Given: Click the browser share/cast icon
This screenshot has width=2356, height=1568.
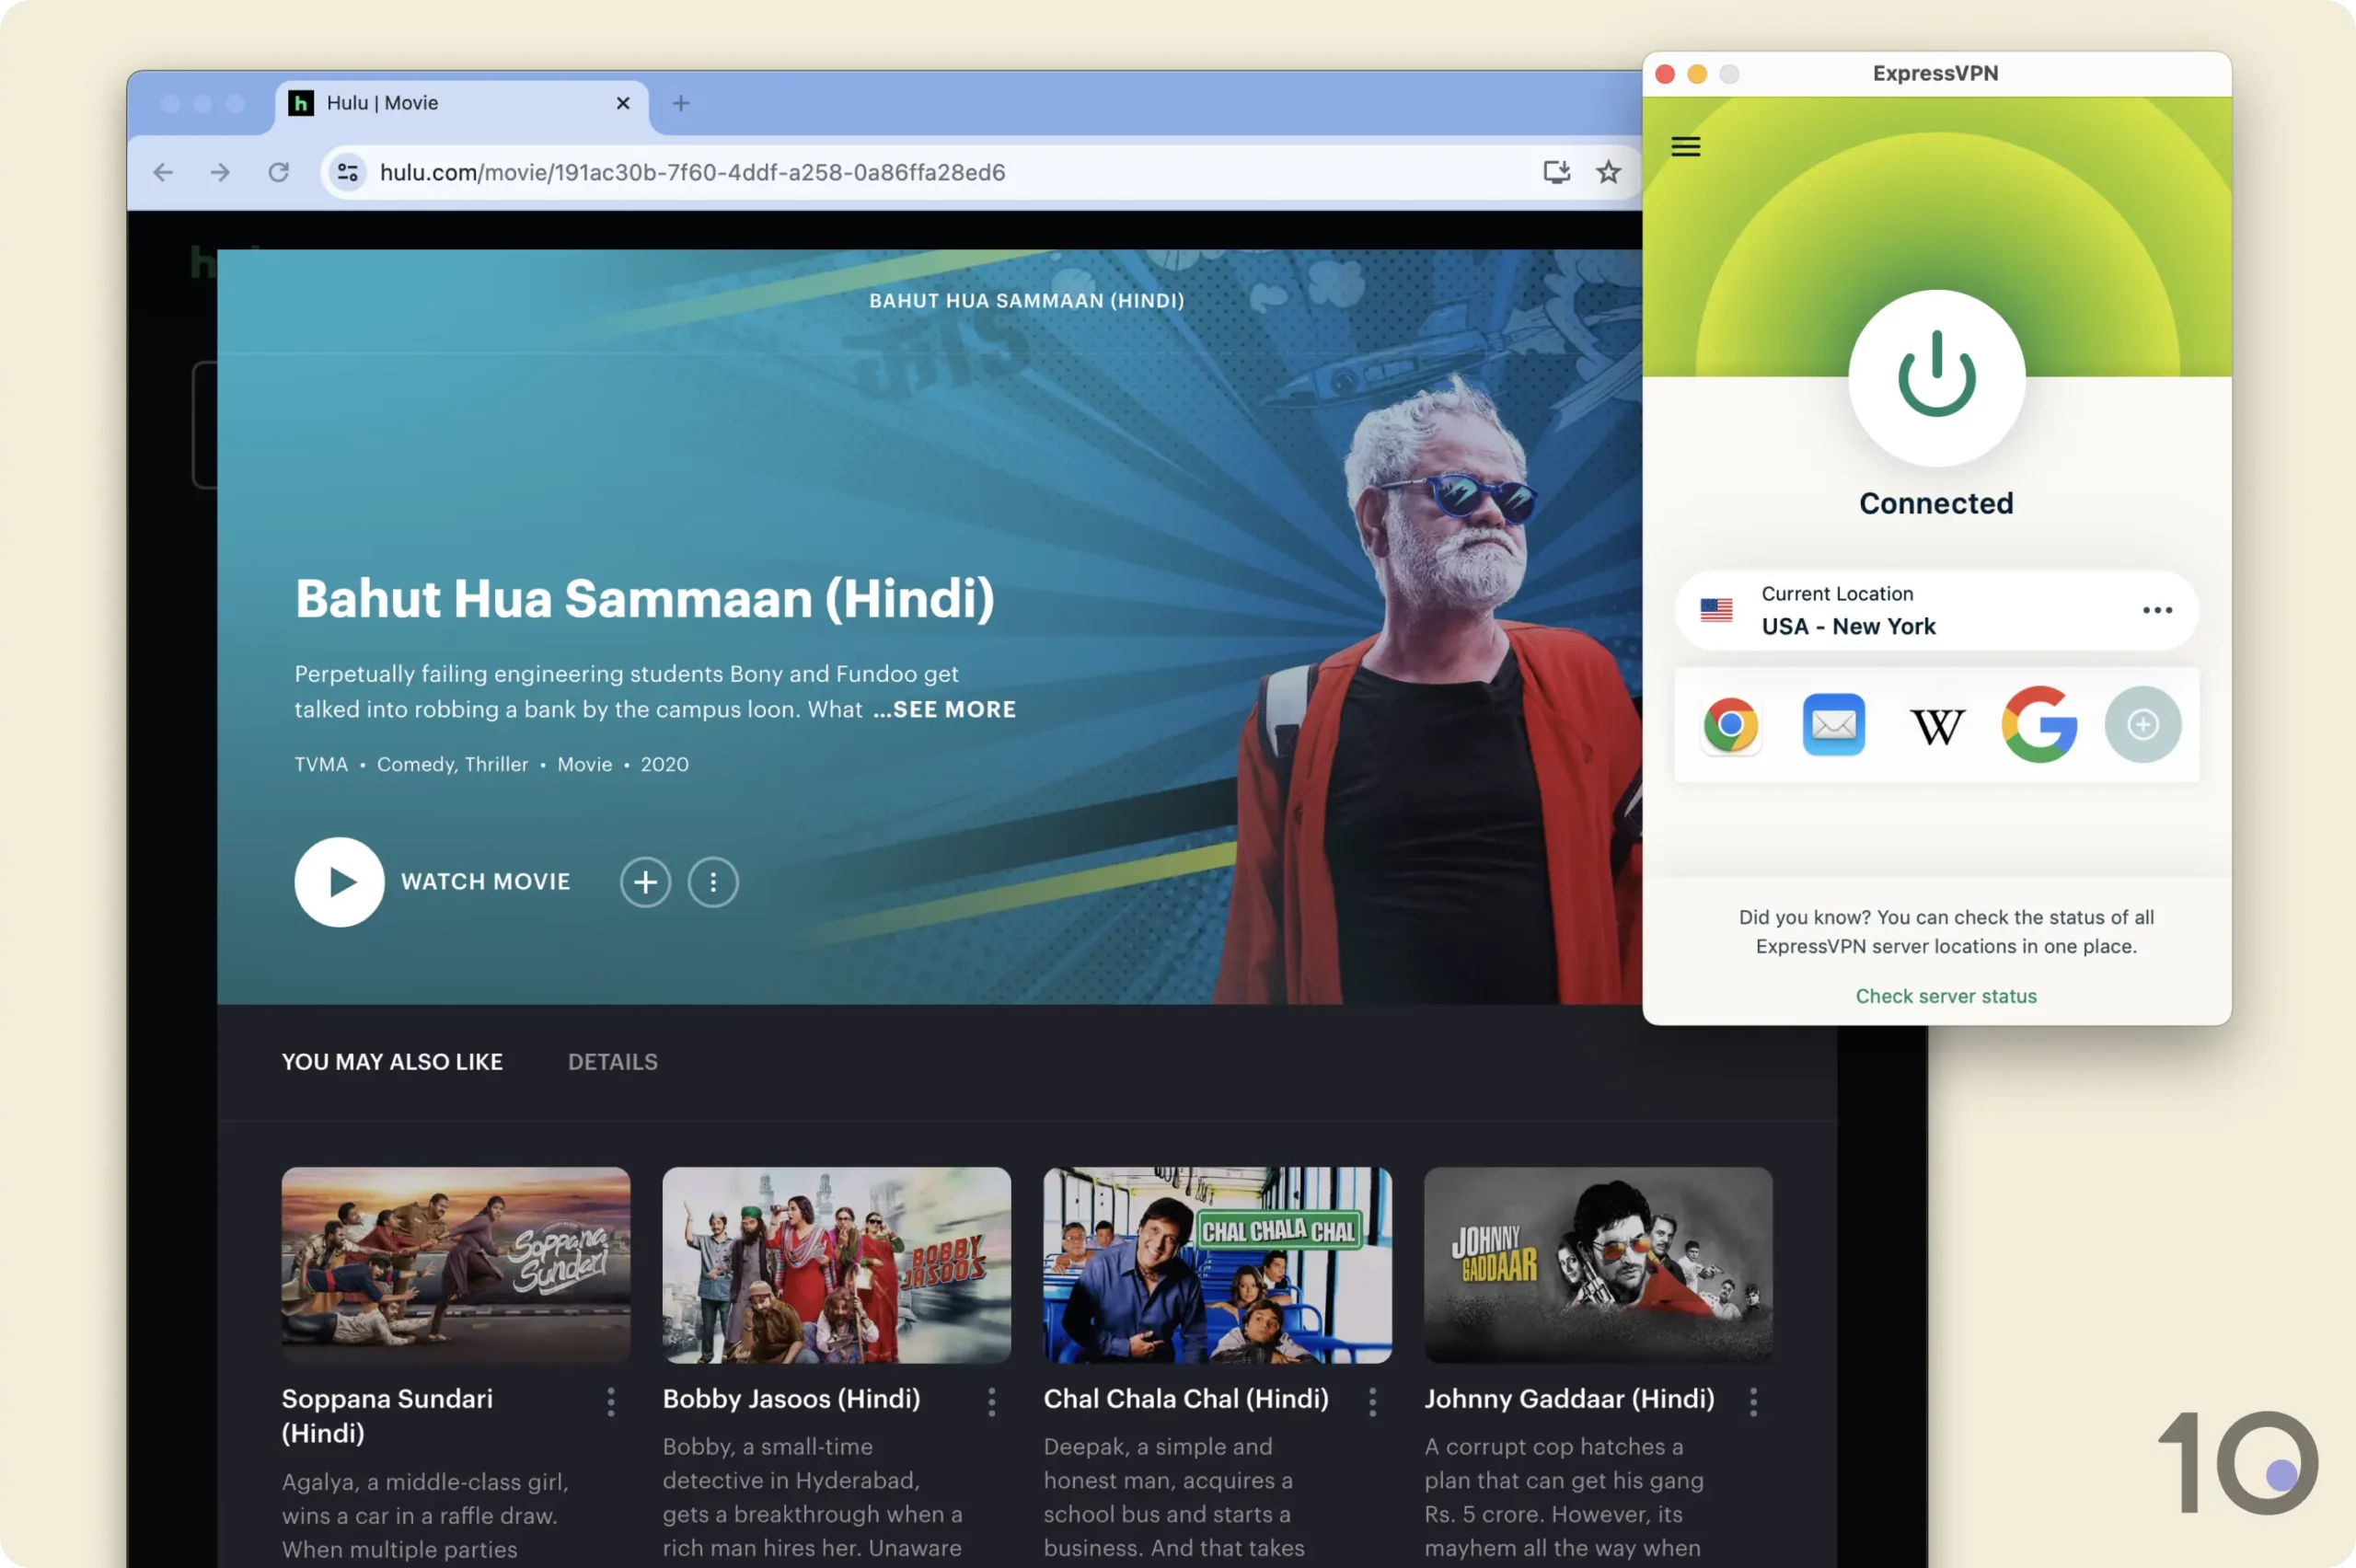Looking at the screenshot, I should pyautogui.click(x=1554, y=171).
